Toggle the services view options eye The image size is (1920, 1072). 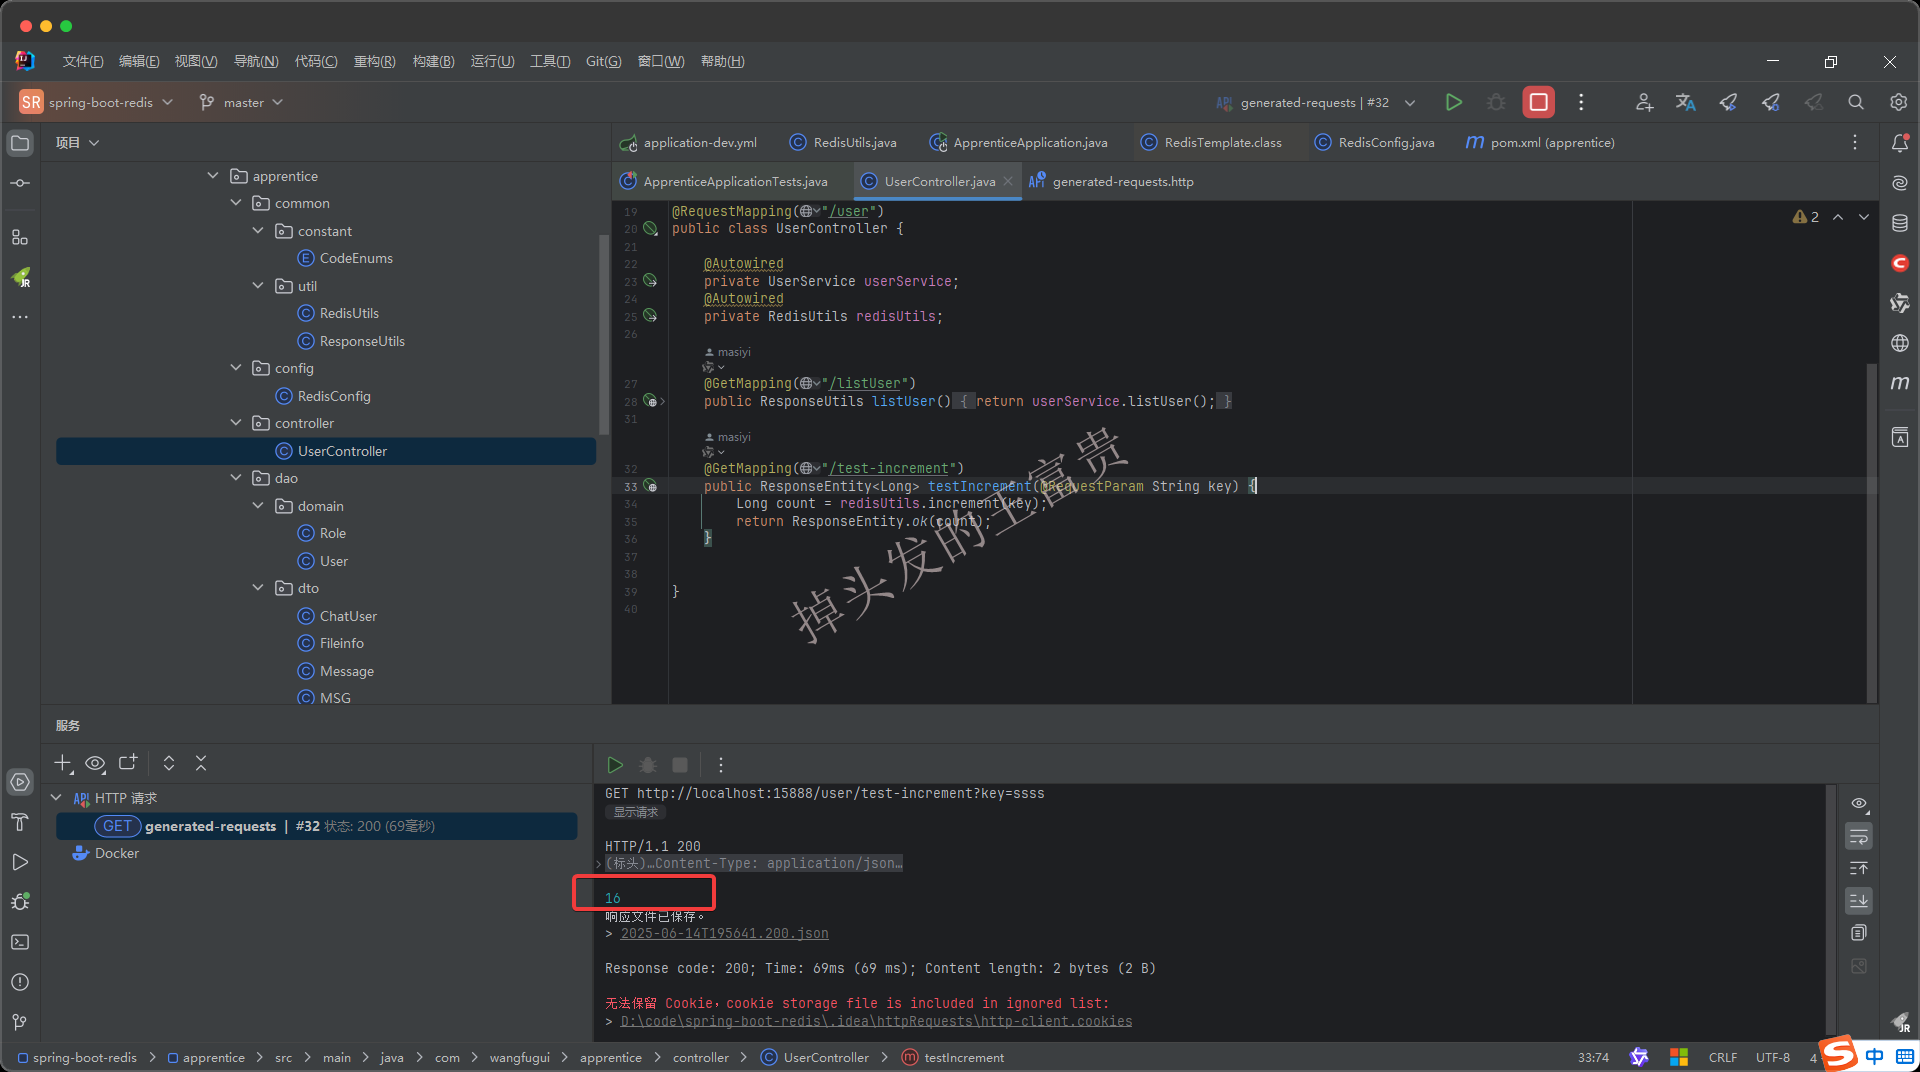95,764
